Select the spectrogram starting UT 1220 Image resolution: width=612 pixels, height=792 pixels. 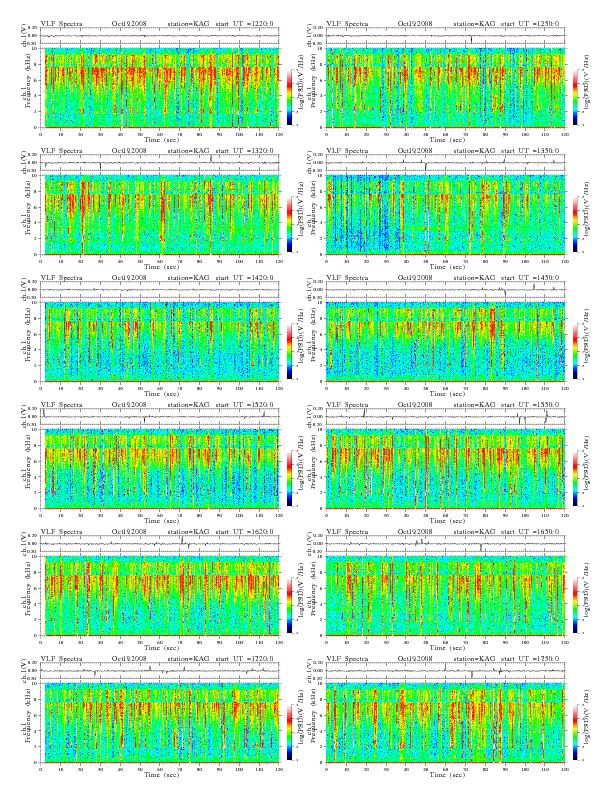(160, 87)
